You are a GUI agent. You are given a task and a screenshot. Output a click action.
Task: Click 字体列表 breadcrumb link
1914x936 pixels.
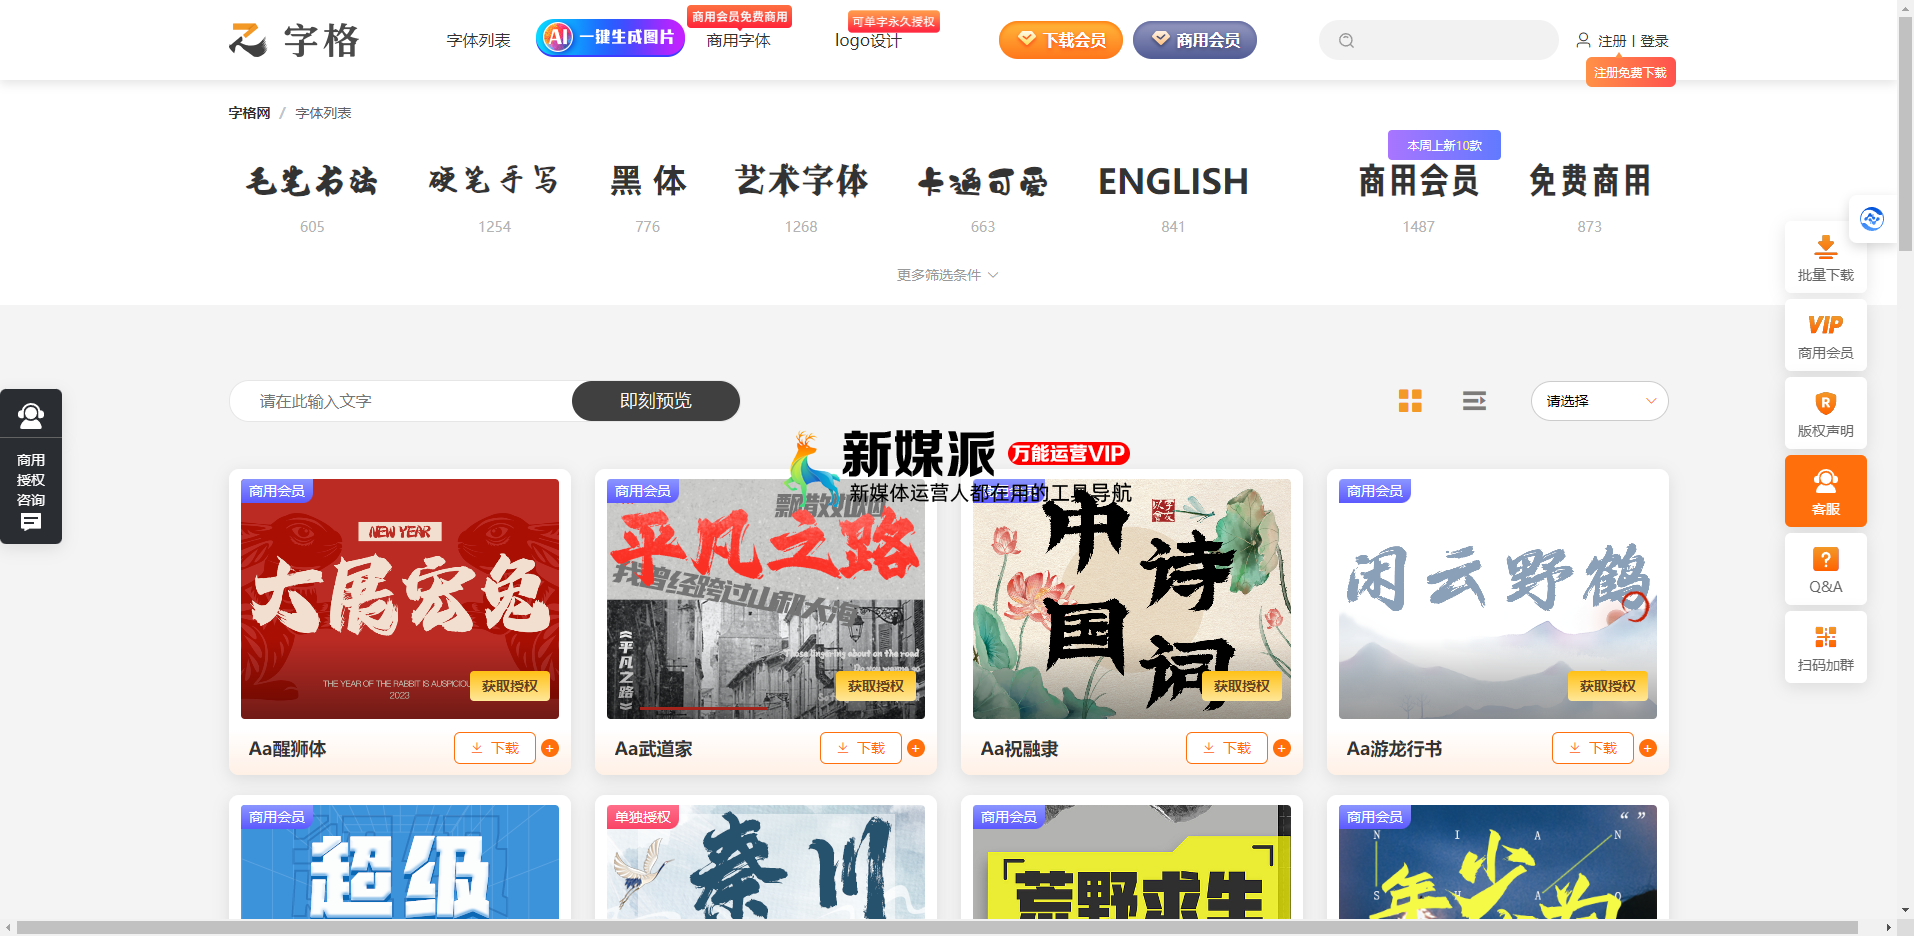pyautogui.click(x=323, y=113)
